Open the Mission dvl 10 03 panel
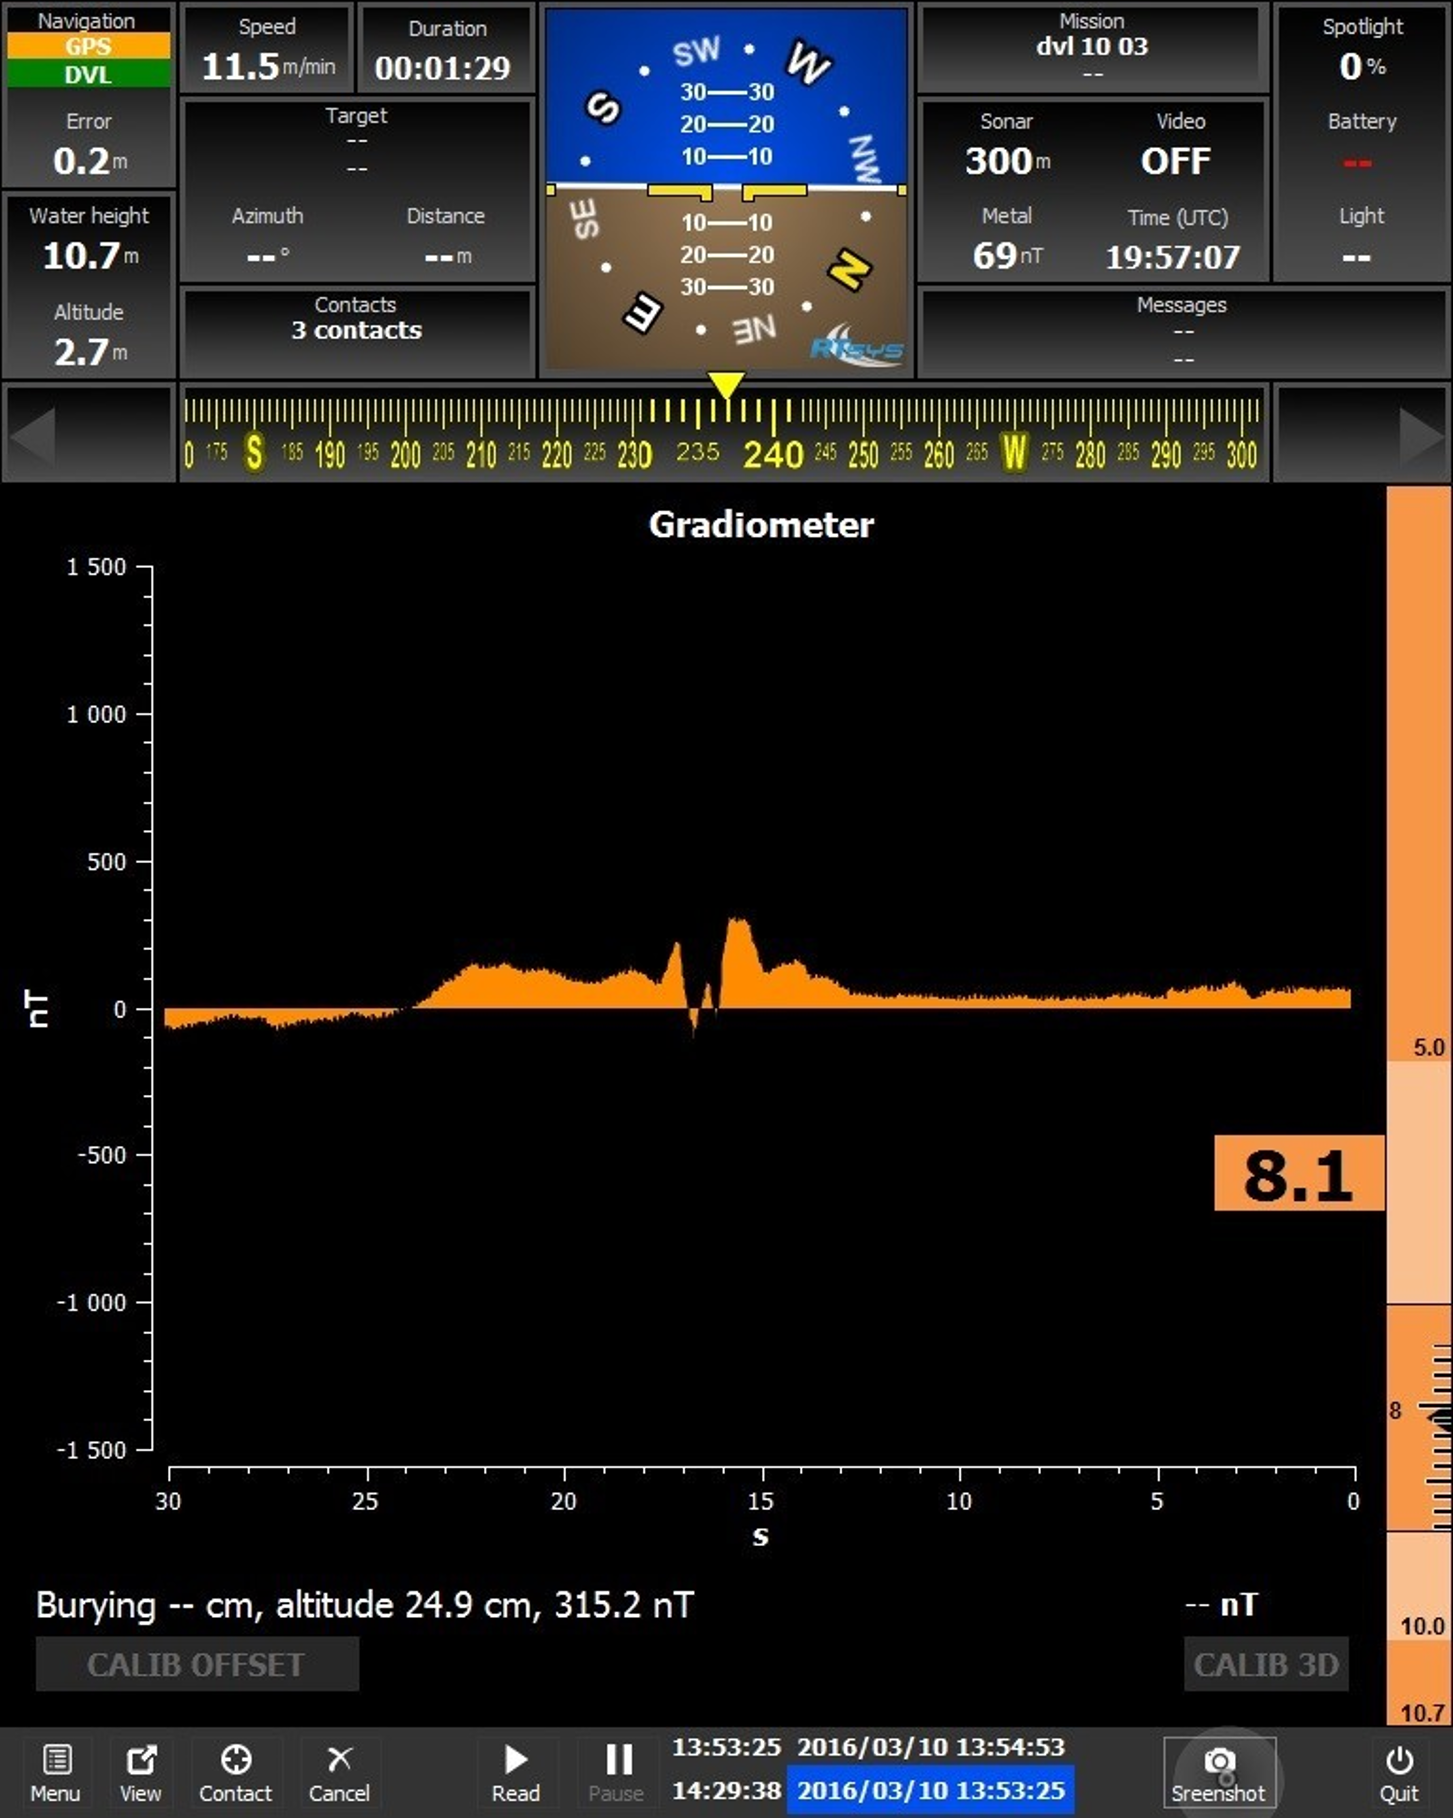Viewport: 1453px width, 1818px height. [1092, 46]
